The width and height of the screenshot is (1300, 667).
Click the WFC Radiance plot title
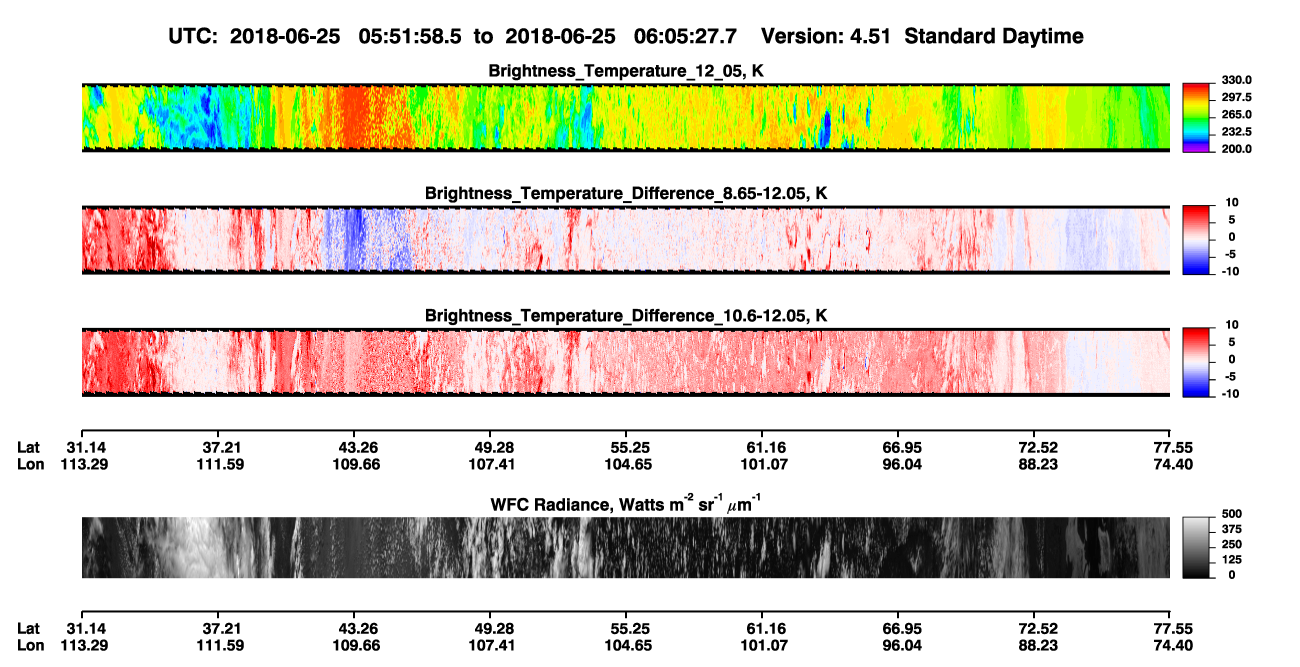pyautogui.click(x=626, y=504)
